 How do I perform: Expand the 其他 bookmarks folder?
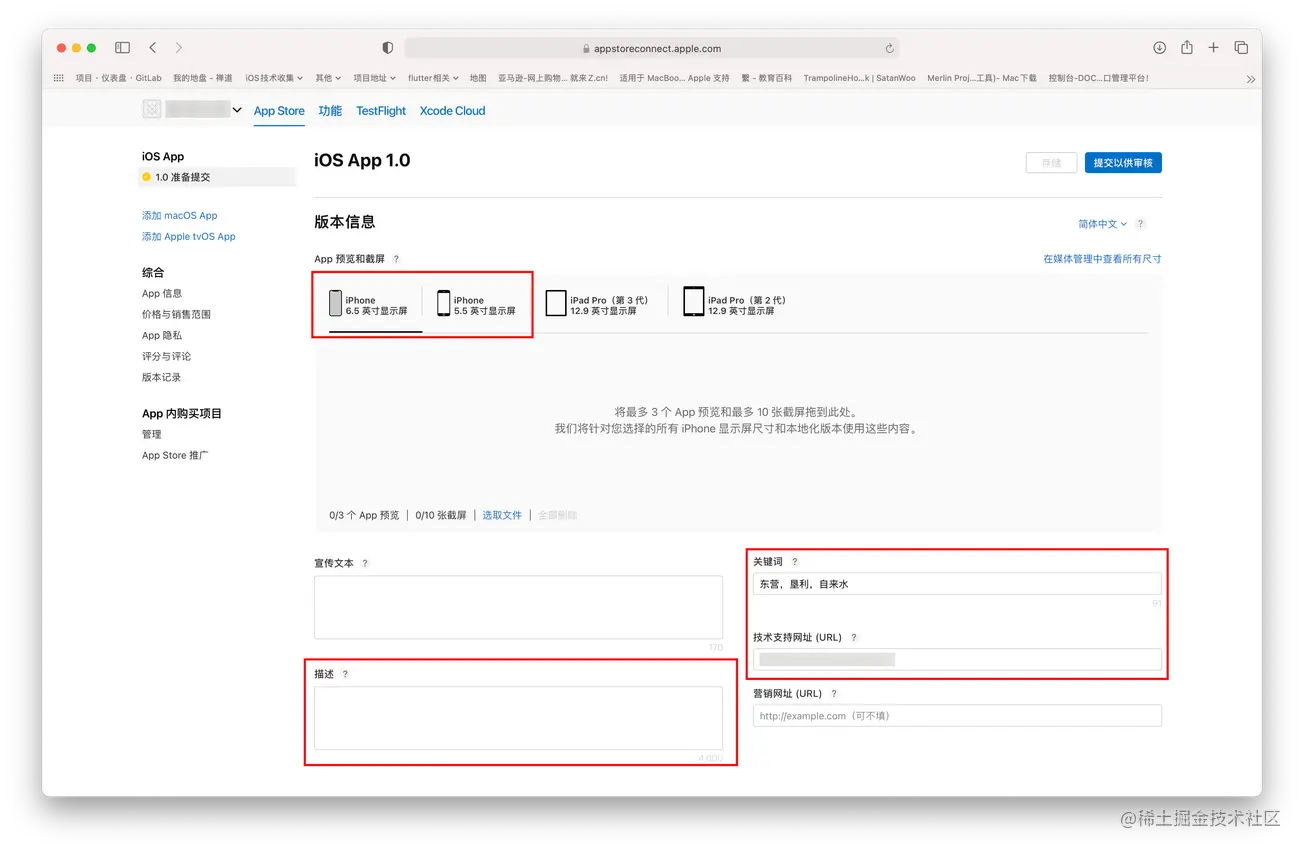[328, 78]
